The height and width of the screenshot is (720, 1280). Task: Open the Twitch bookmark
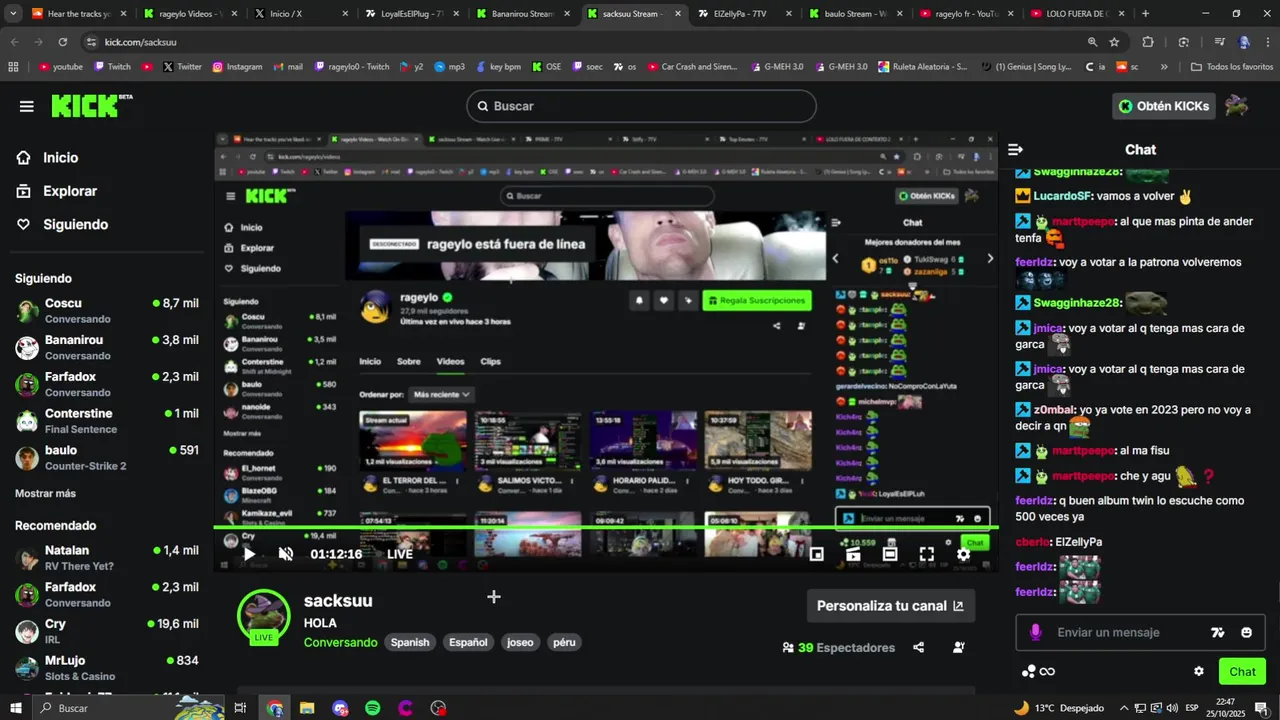click(x=112, y=67)
